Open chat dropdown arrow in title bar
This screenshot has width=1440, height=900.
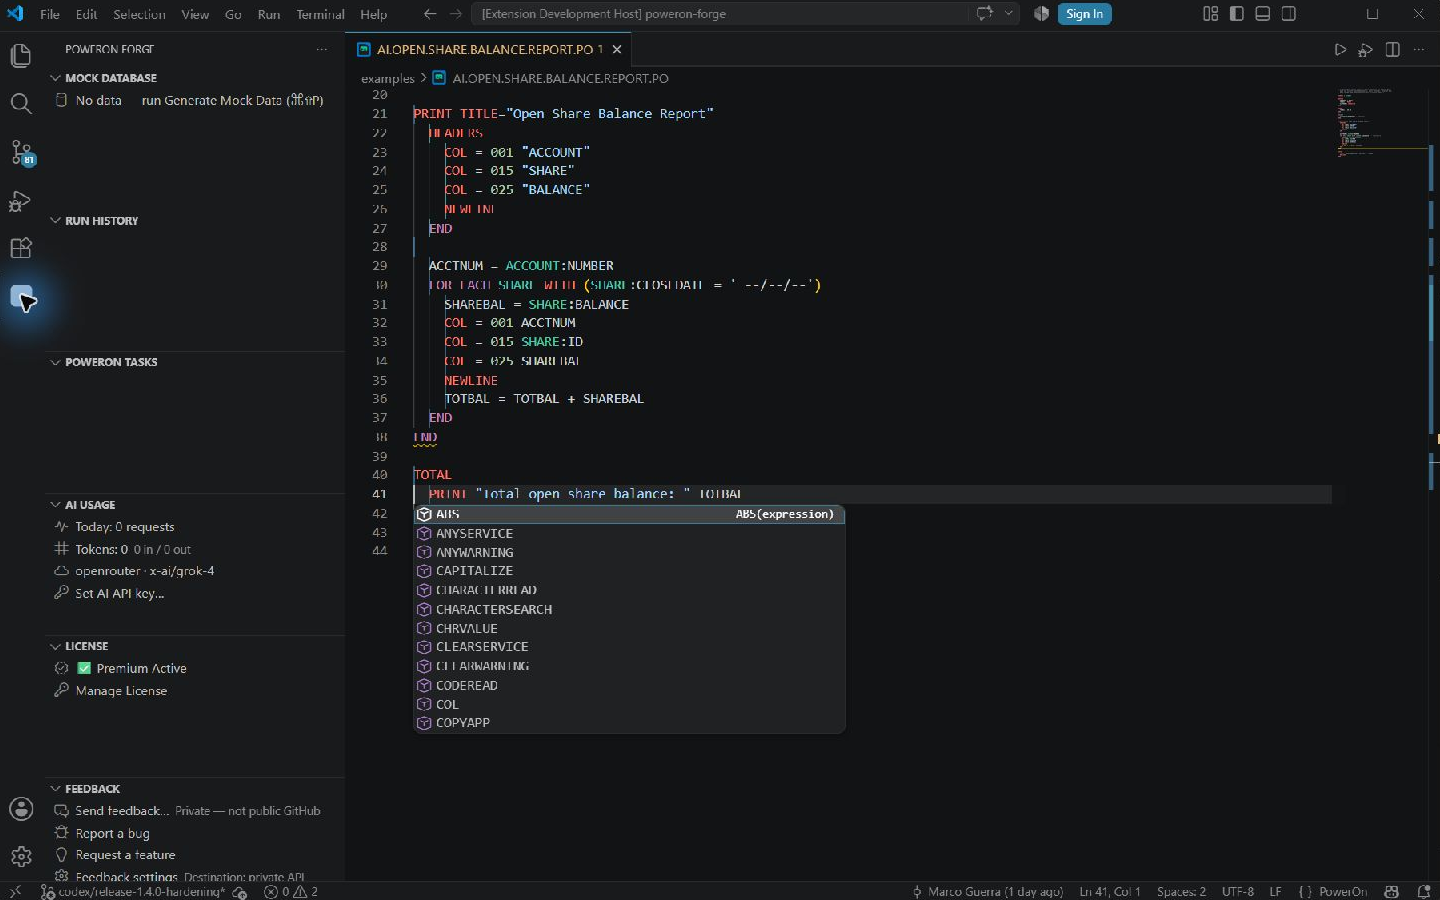tap(1008, 14)
